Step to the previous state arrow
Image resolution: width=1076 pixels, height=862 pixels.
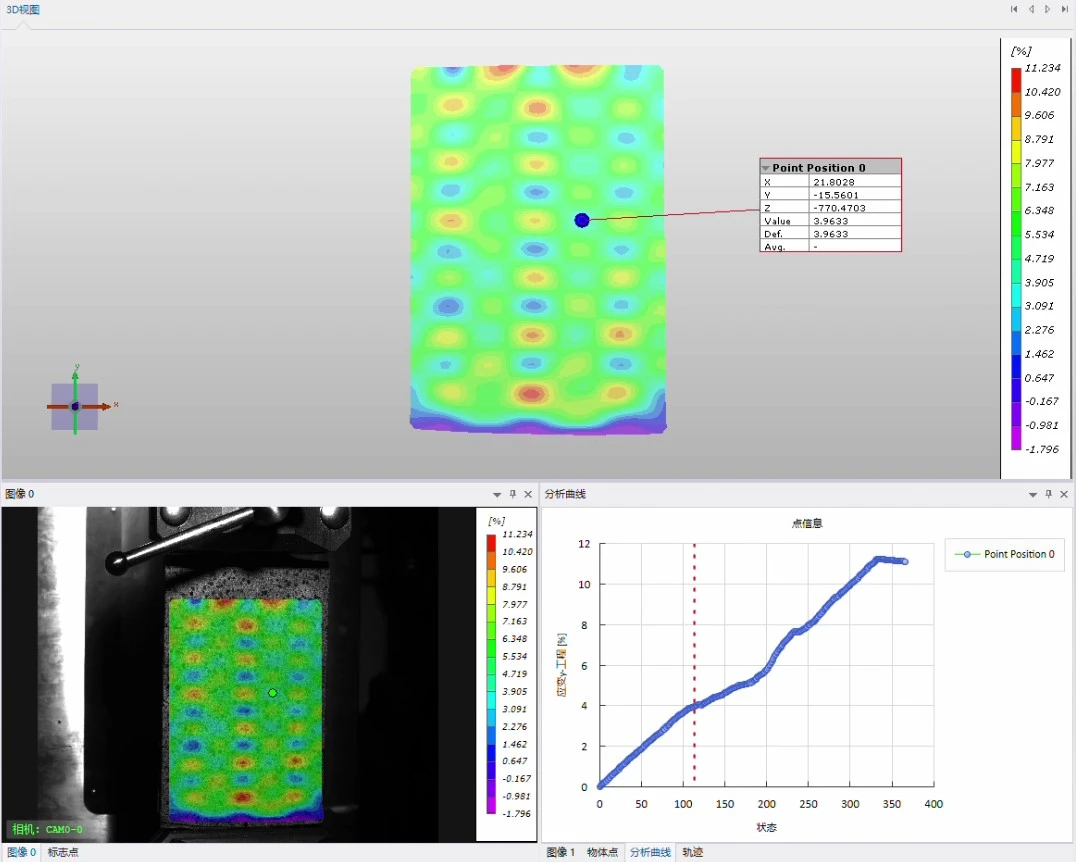pyautogui.click(x=1031, y=9)
